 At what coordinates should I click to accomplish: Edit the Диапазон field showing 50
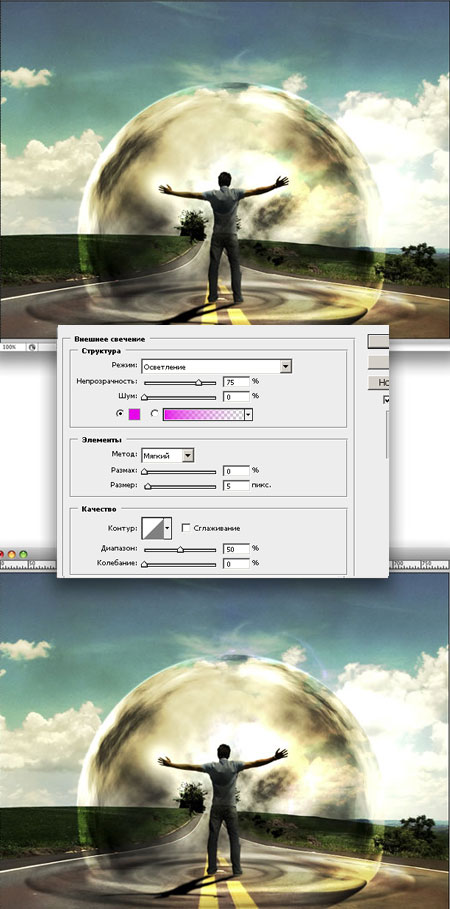pos(236,548)
